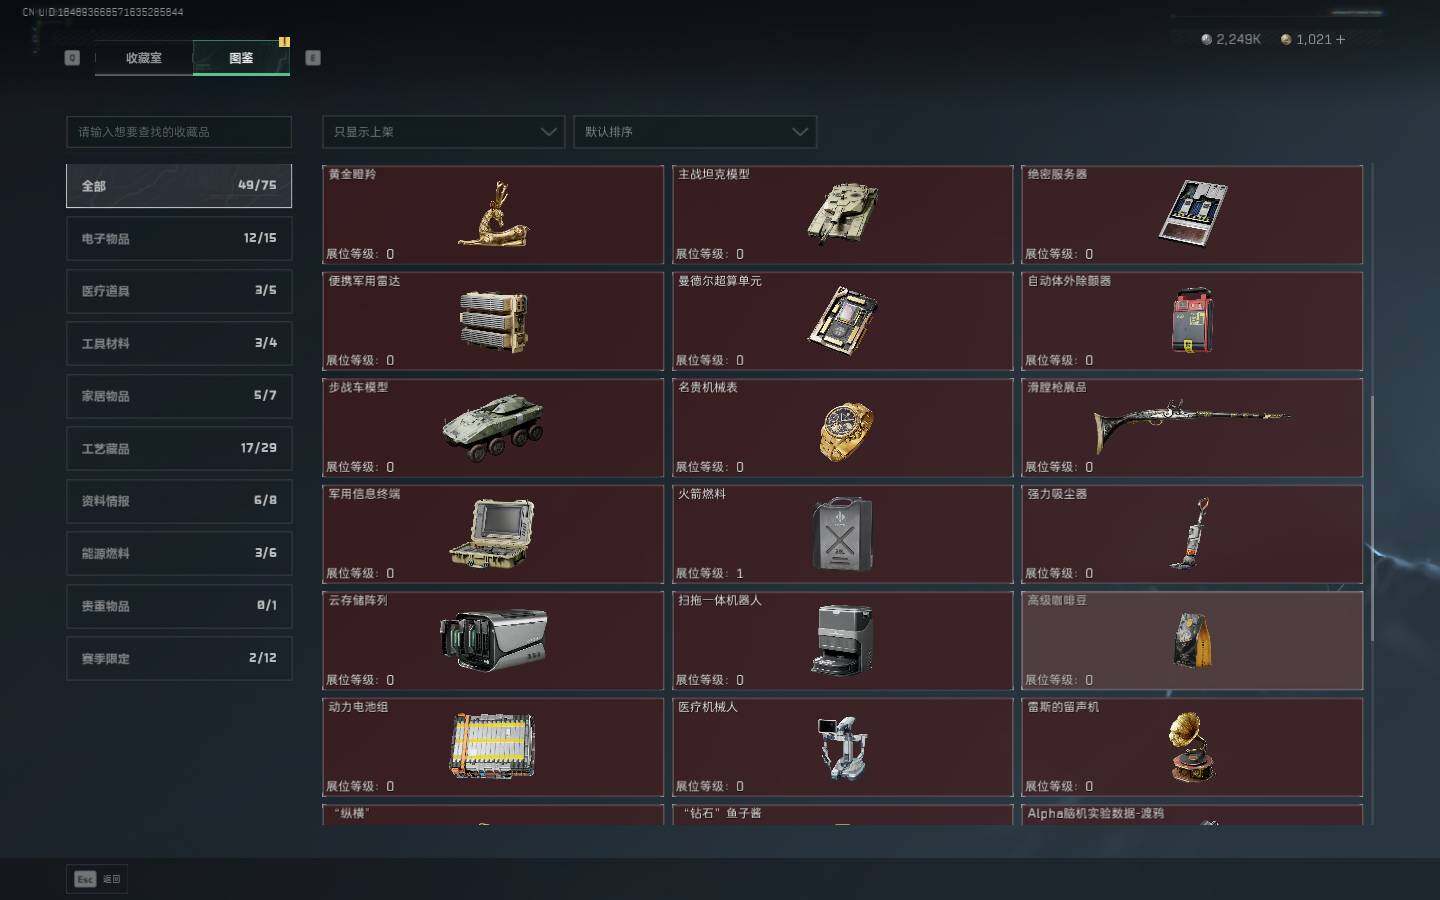Open the 只显示上架 filter dropdown
This screenshot has width=1440, height=900.
[x=444, y=132]
